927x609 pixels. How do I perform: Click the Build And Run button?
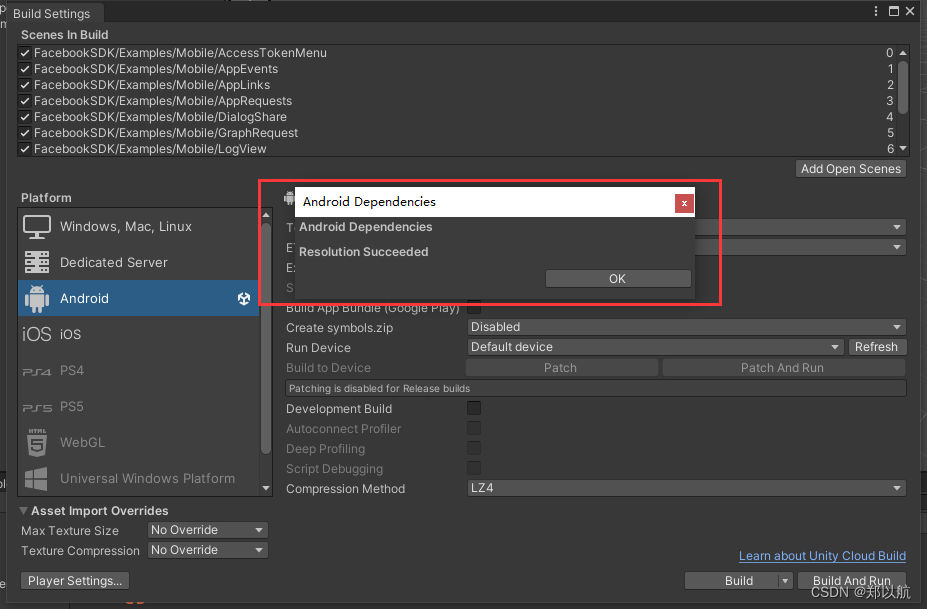(851, 581)
